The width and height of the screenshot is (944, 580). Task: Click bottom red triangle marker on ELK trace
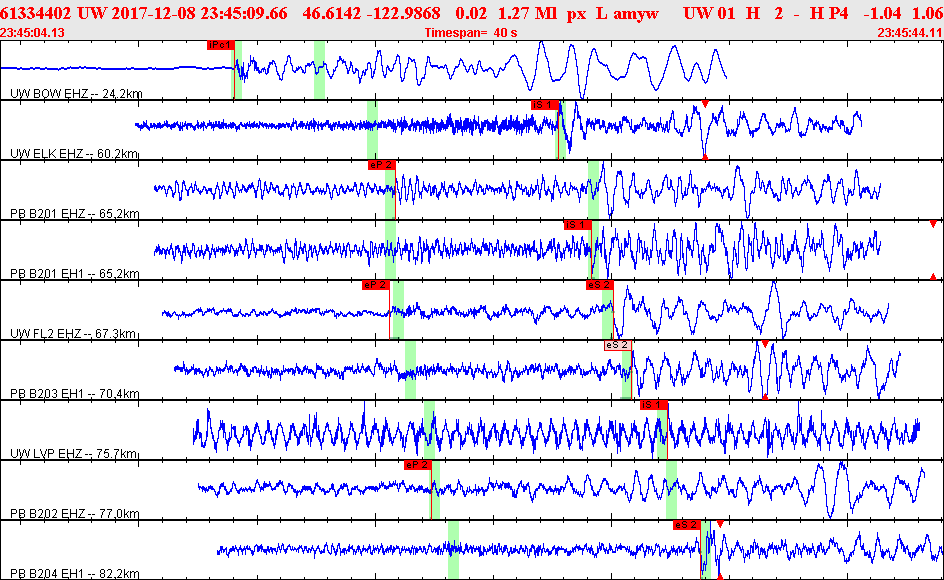705,157
